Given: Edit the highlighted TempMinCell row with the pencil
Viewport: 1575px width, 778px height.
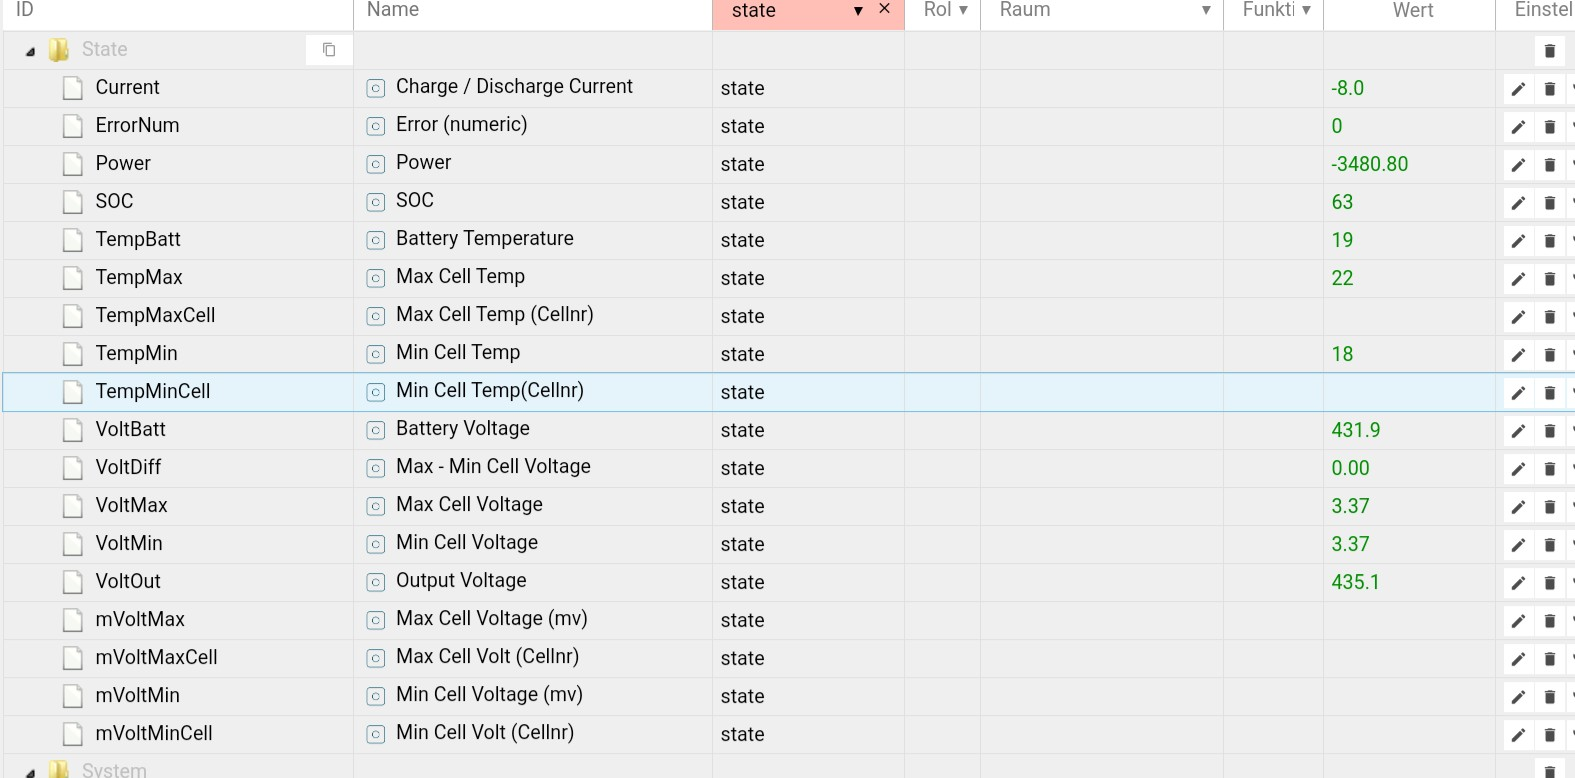Looking at the screenshot, I should pos(1518,393).
